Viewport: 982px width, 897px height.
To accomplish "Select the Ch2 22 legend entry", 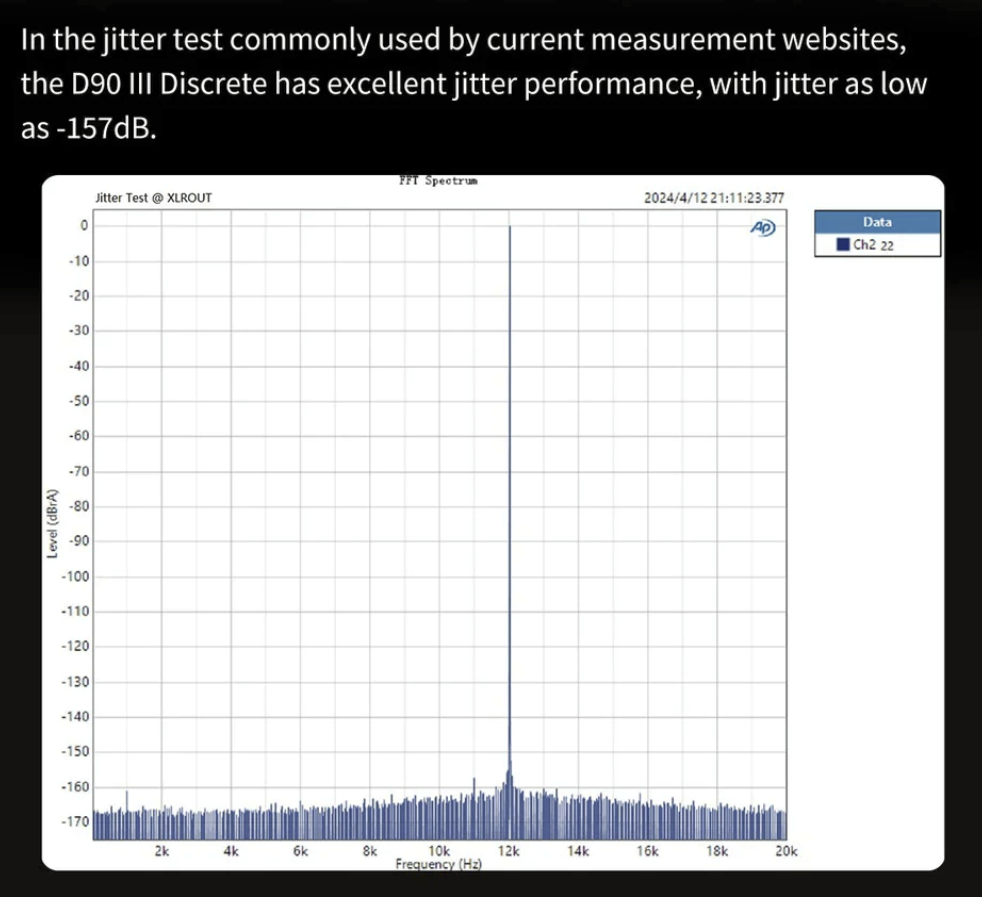I will [877, 245].
